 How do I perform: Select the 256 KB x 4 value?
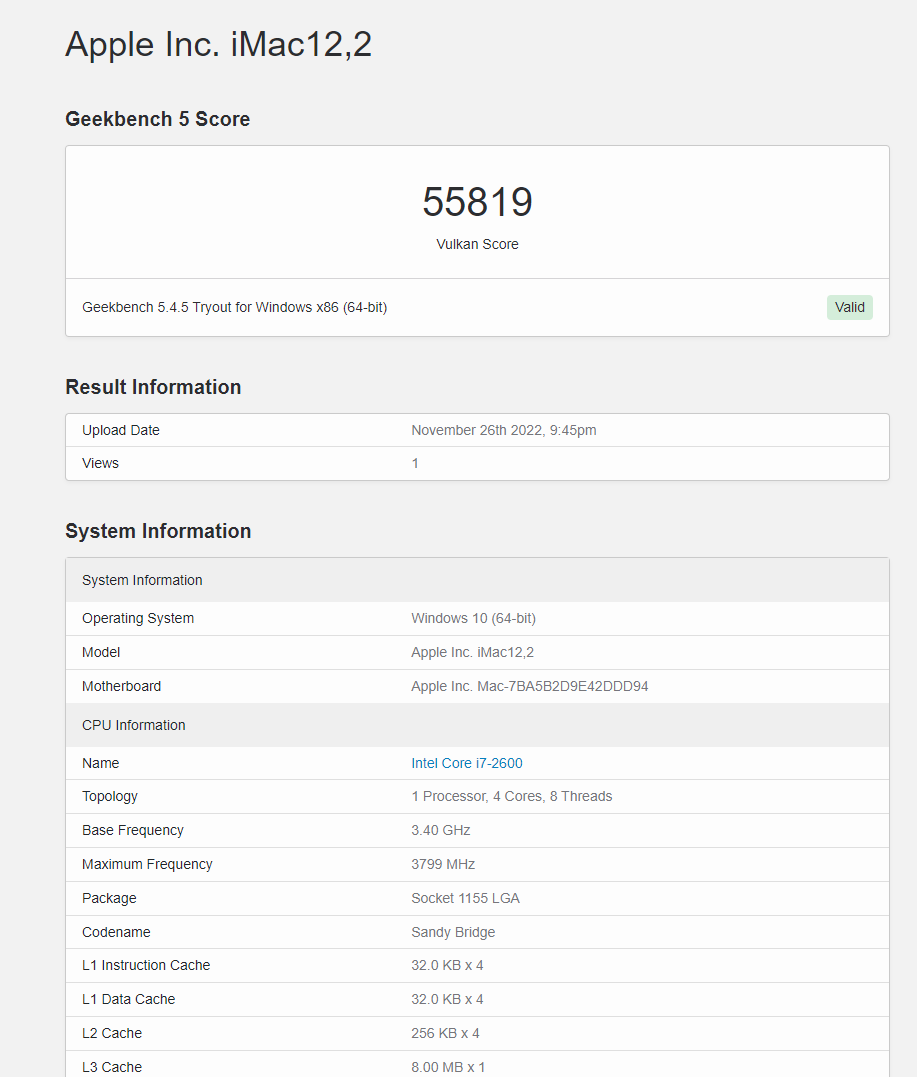(x=445, y=1033)
